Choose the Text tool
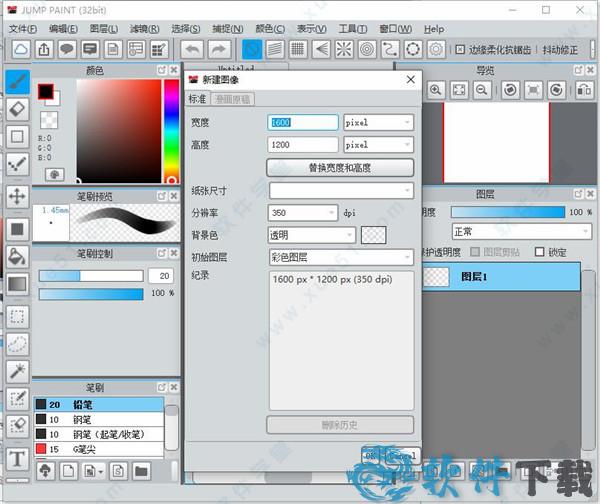The height and width of the screenshot is (504, 600). pos(17,459)
